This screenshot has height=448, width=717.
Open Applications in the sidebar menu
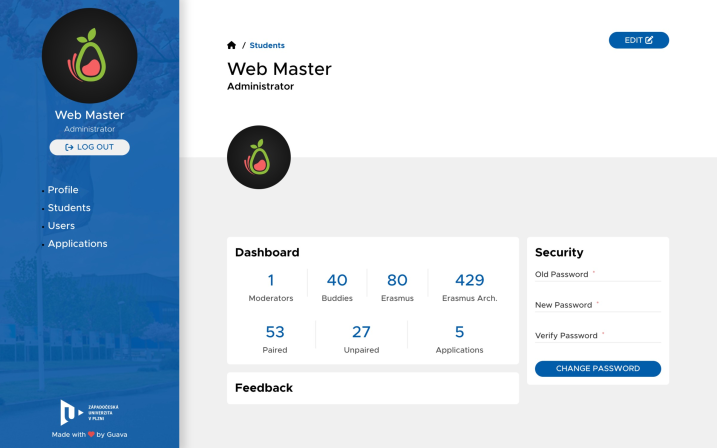[78, 244]
